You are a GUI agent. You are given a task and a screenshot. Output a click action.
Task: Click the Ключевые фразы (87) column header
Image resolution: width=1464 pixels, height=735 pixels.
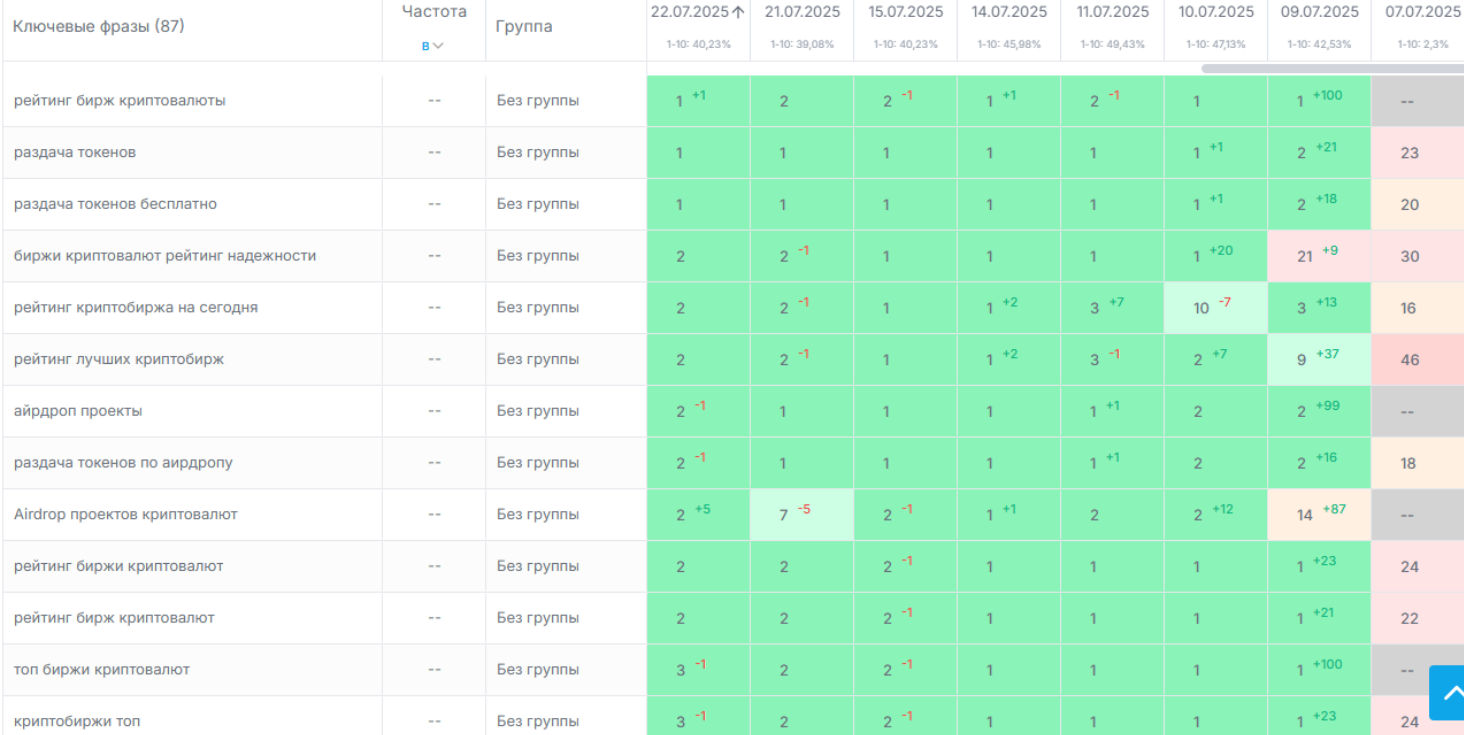click(x=98, y=26)
